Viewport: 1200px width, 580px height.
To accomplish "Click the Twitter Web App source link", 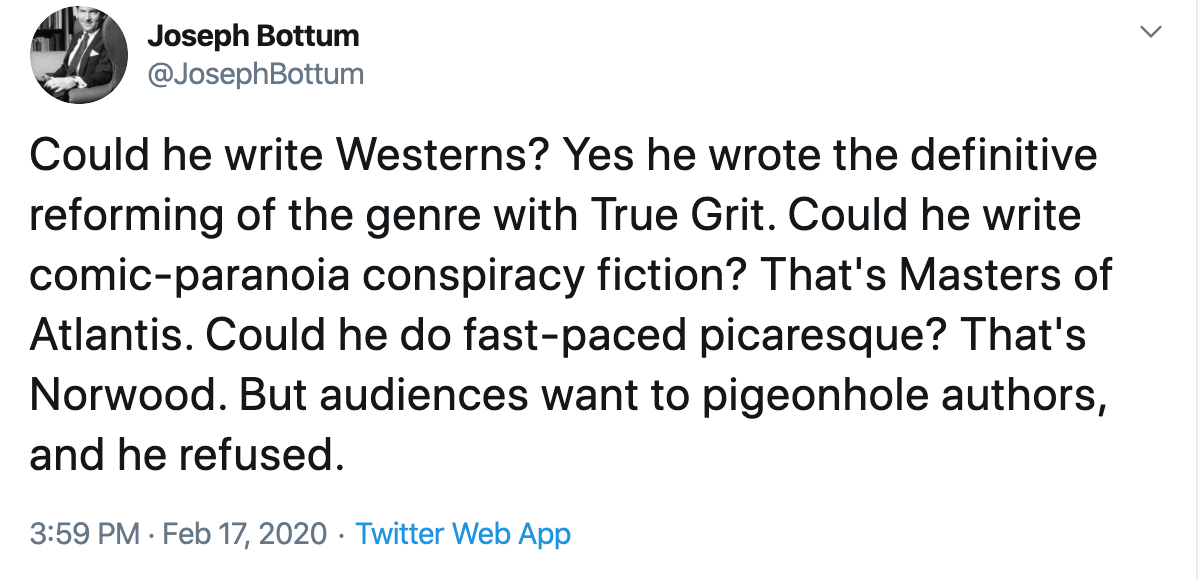I will tap(463, 534).
